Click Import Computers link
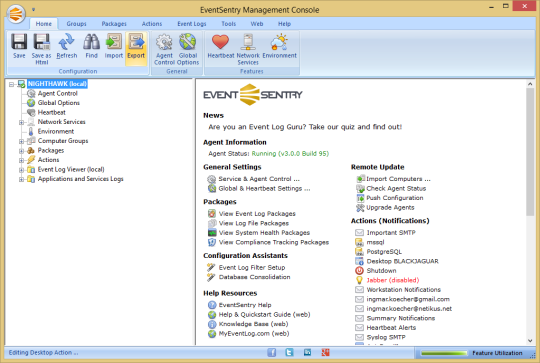 click(x=398, y=179)
